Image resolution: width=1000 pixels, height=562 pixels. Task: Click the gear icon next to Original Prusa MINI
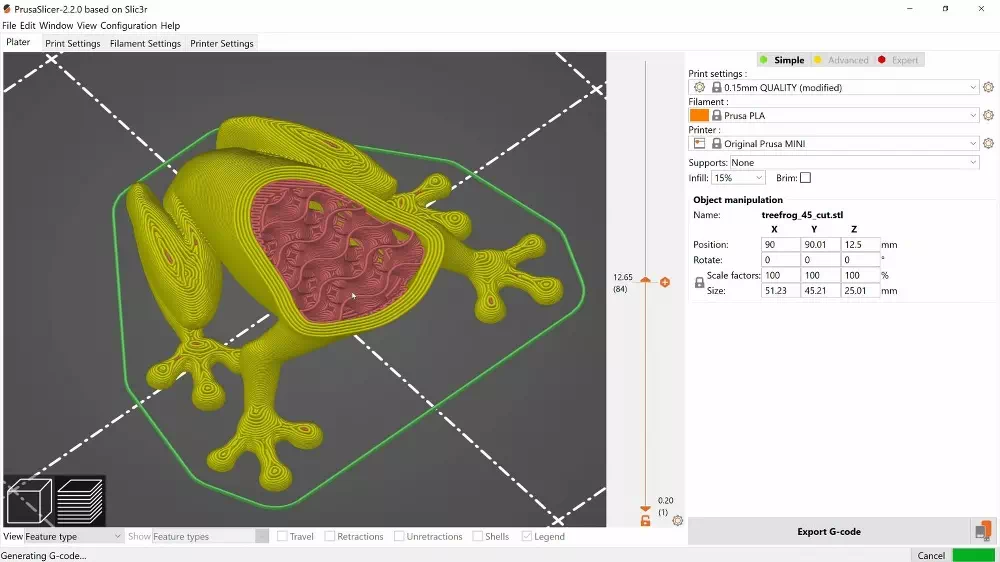988,144
